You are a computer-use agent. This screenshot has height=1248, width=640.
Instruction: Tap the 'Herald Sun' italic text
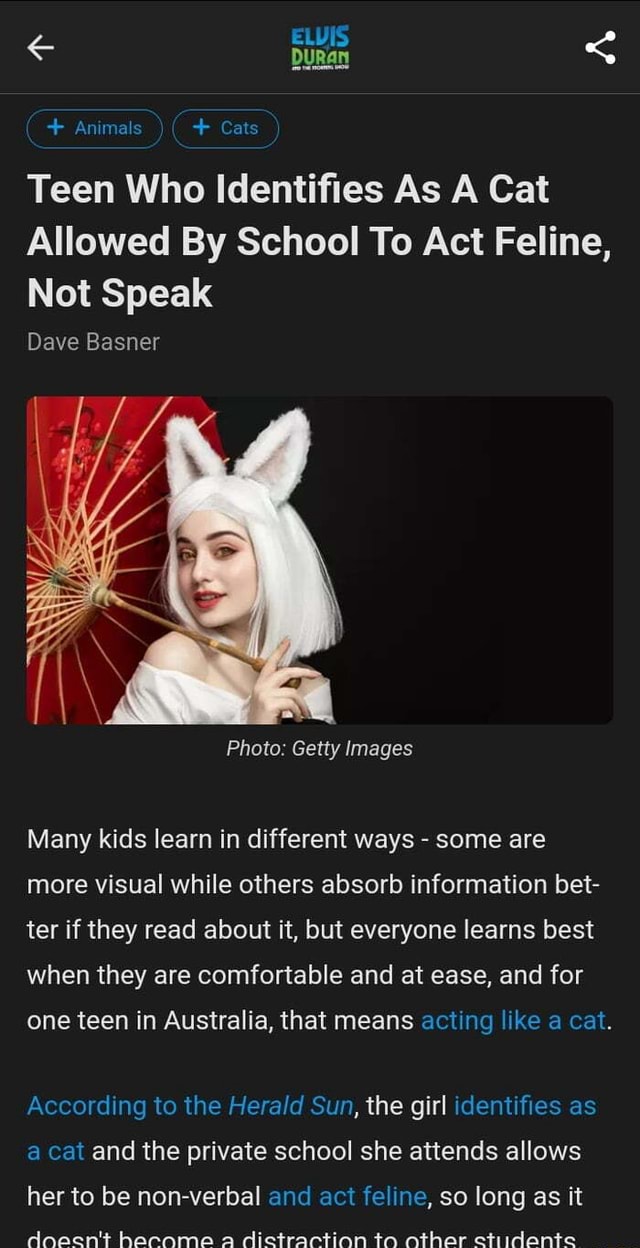291,1105
